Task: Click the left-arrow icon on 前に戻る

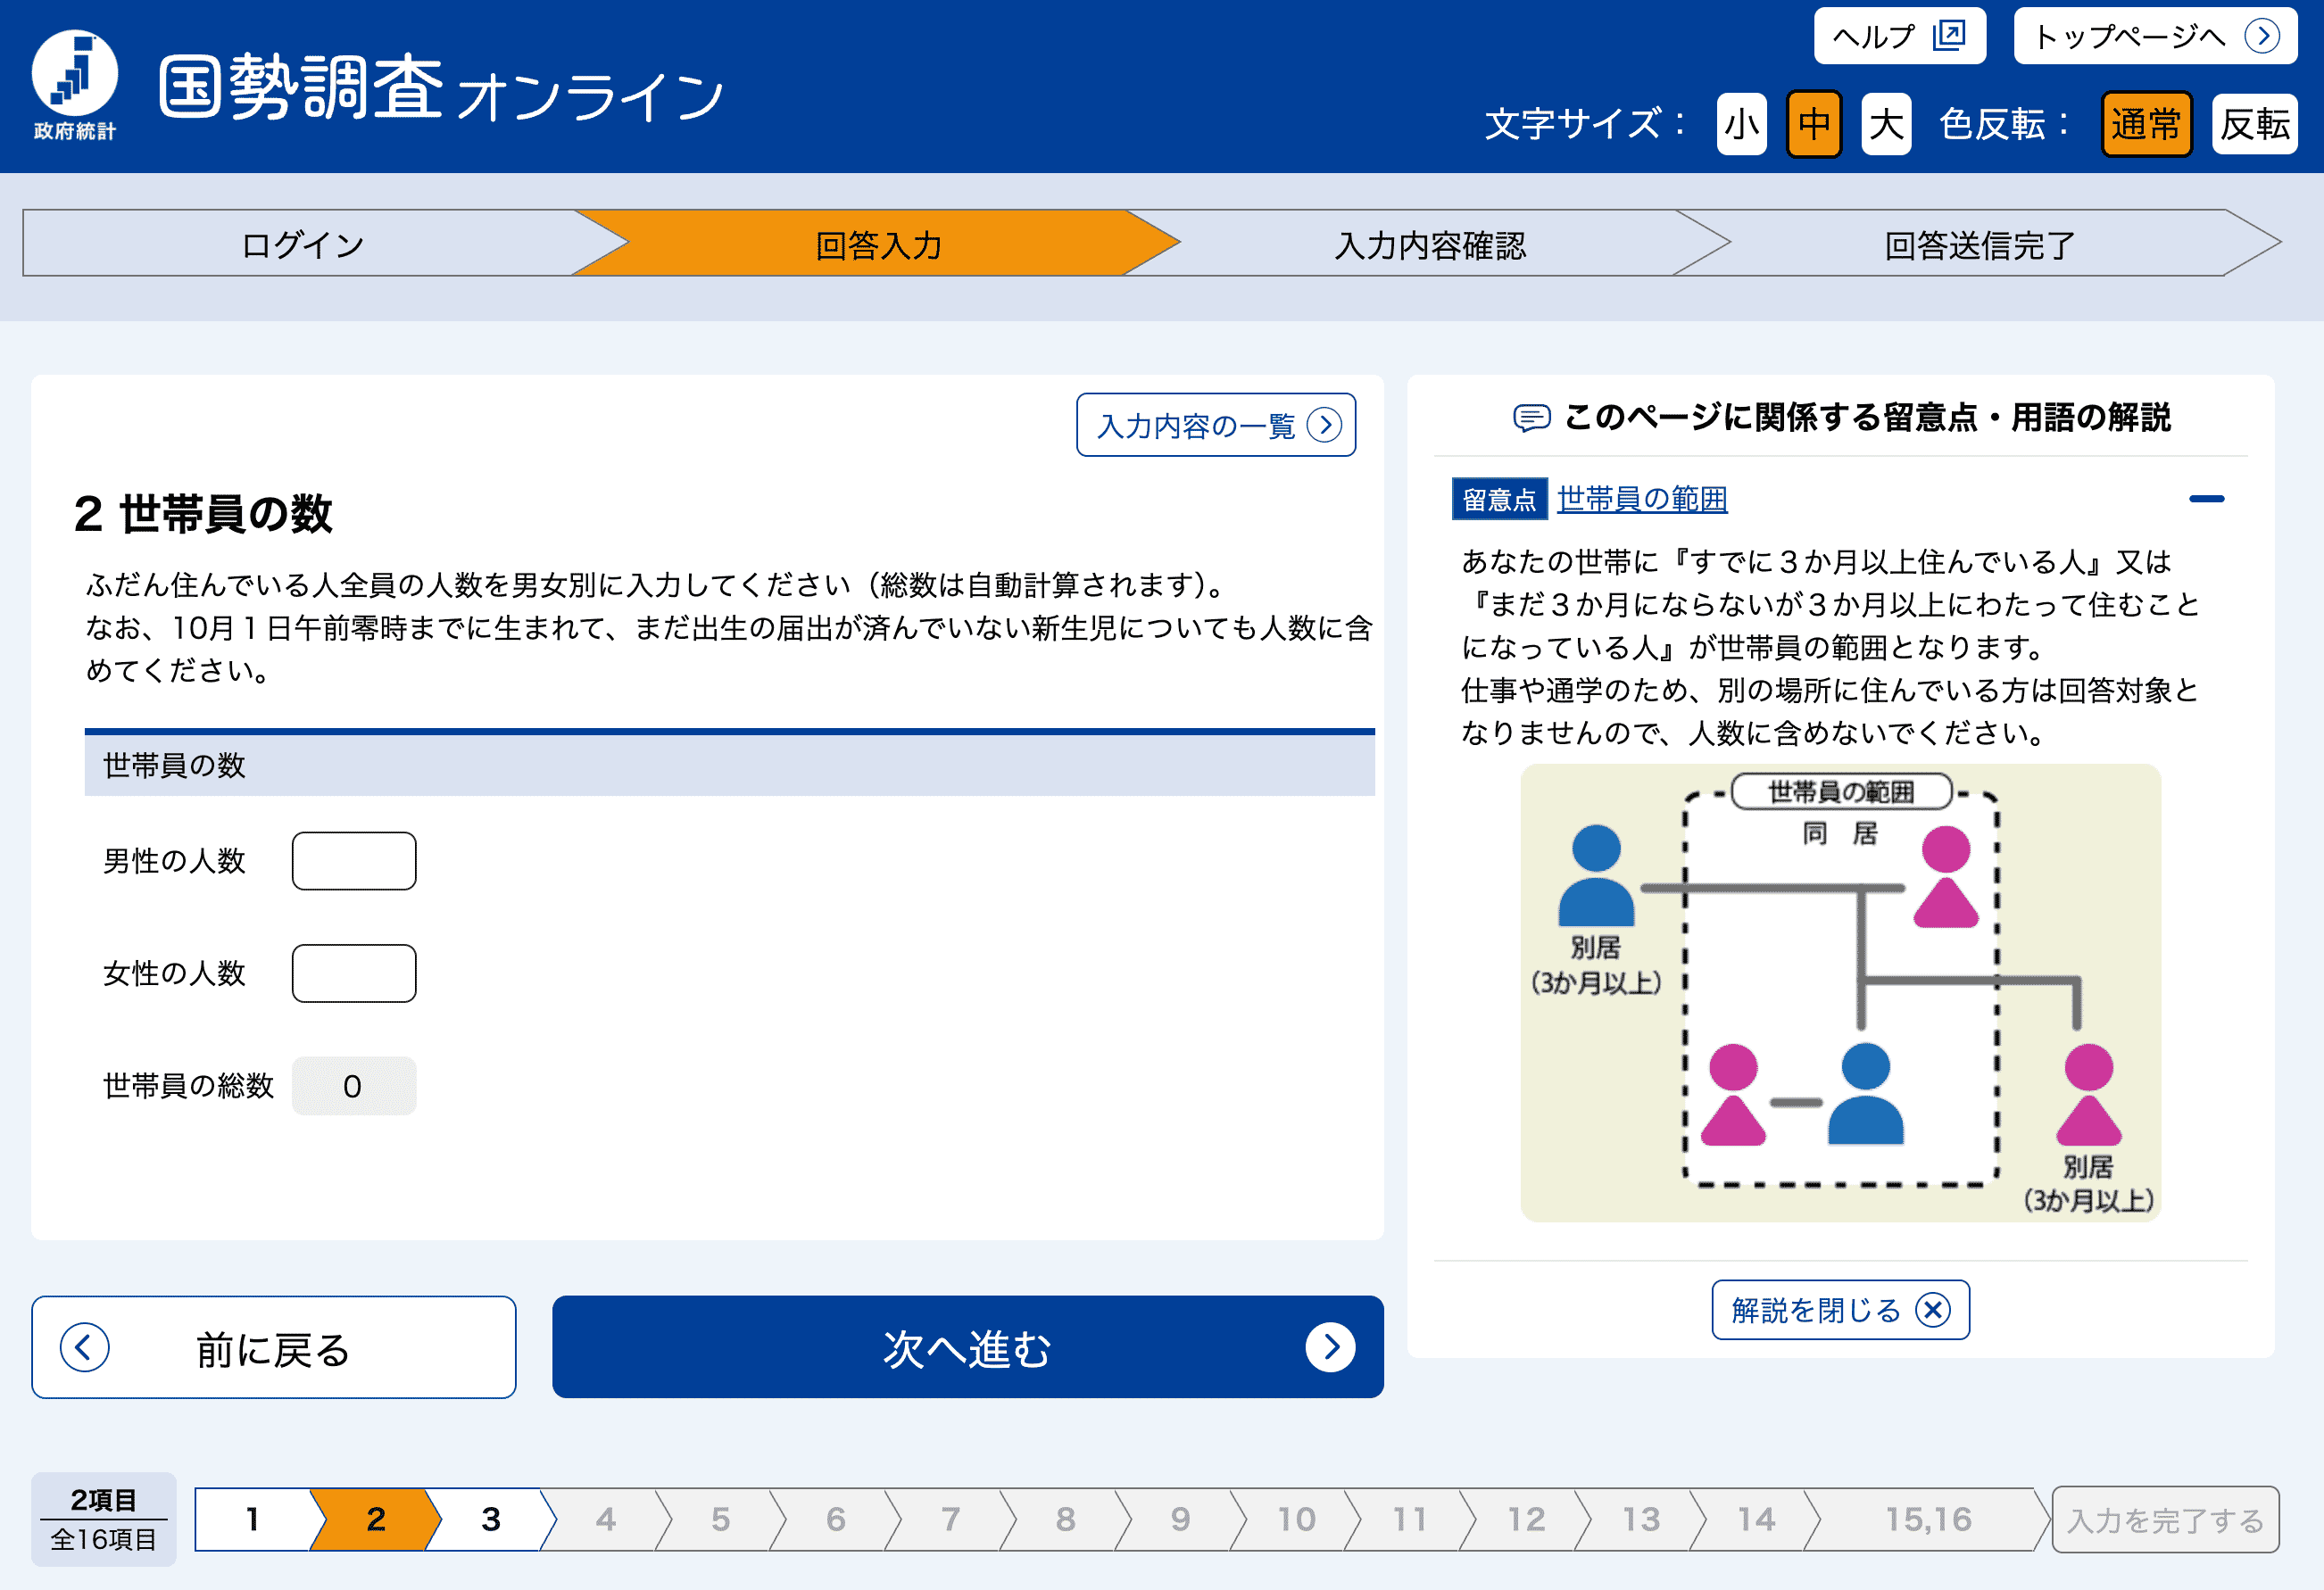Action: pyautogui.click(x=85, y=1347)
